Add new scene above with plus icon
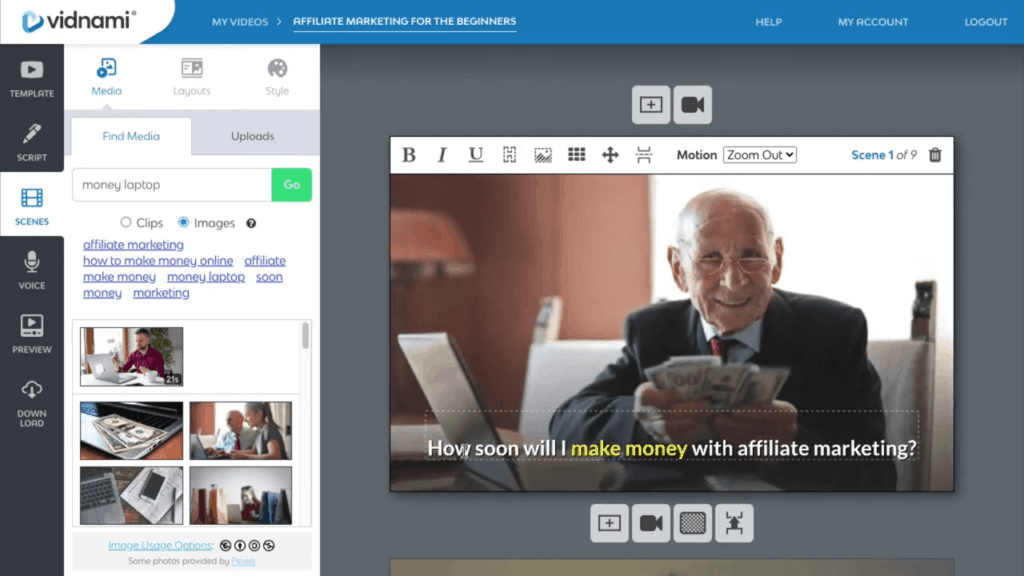Screen dimensions: 1024x576 click(x=650, y=104)
